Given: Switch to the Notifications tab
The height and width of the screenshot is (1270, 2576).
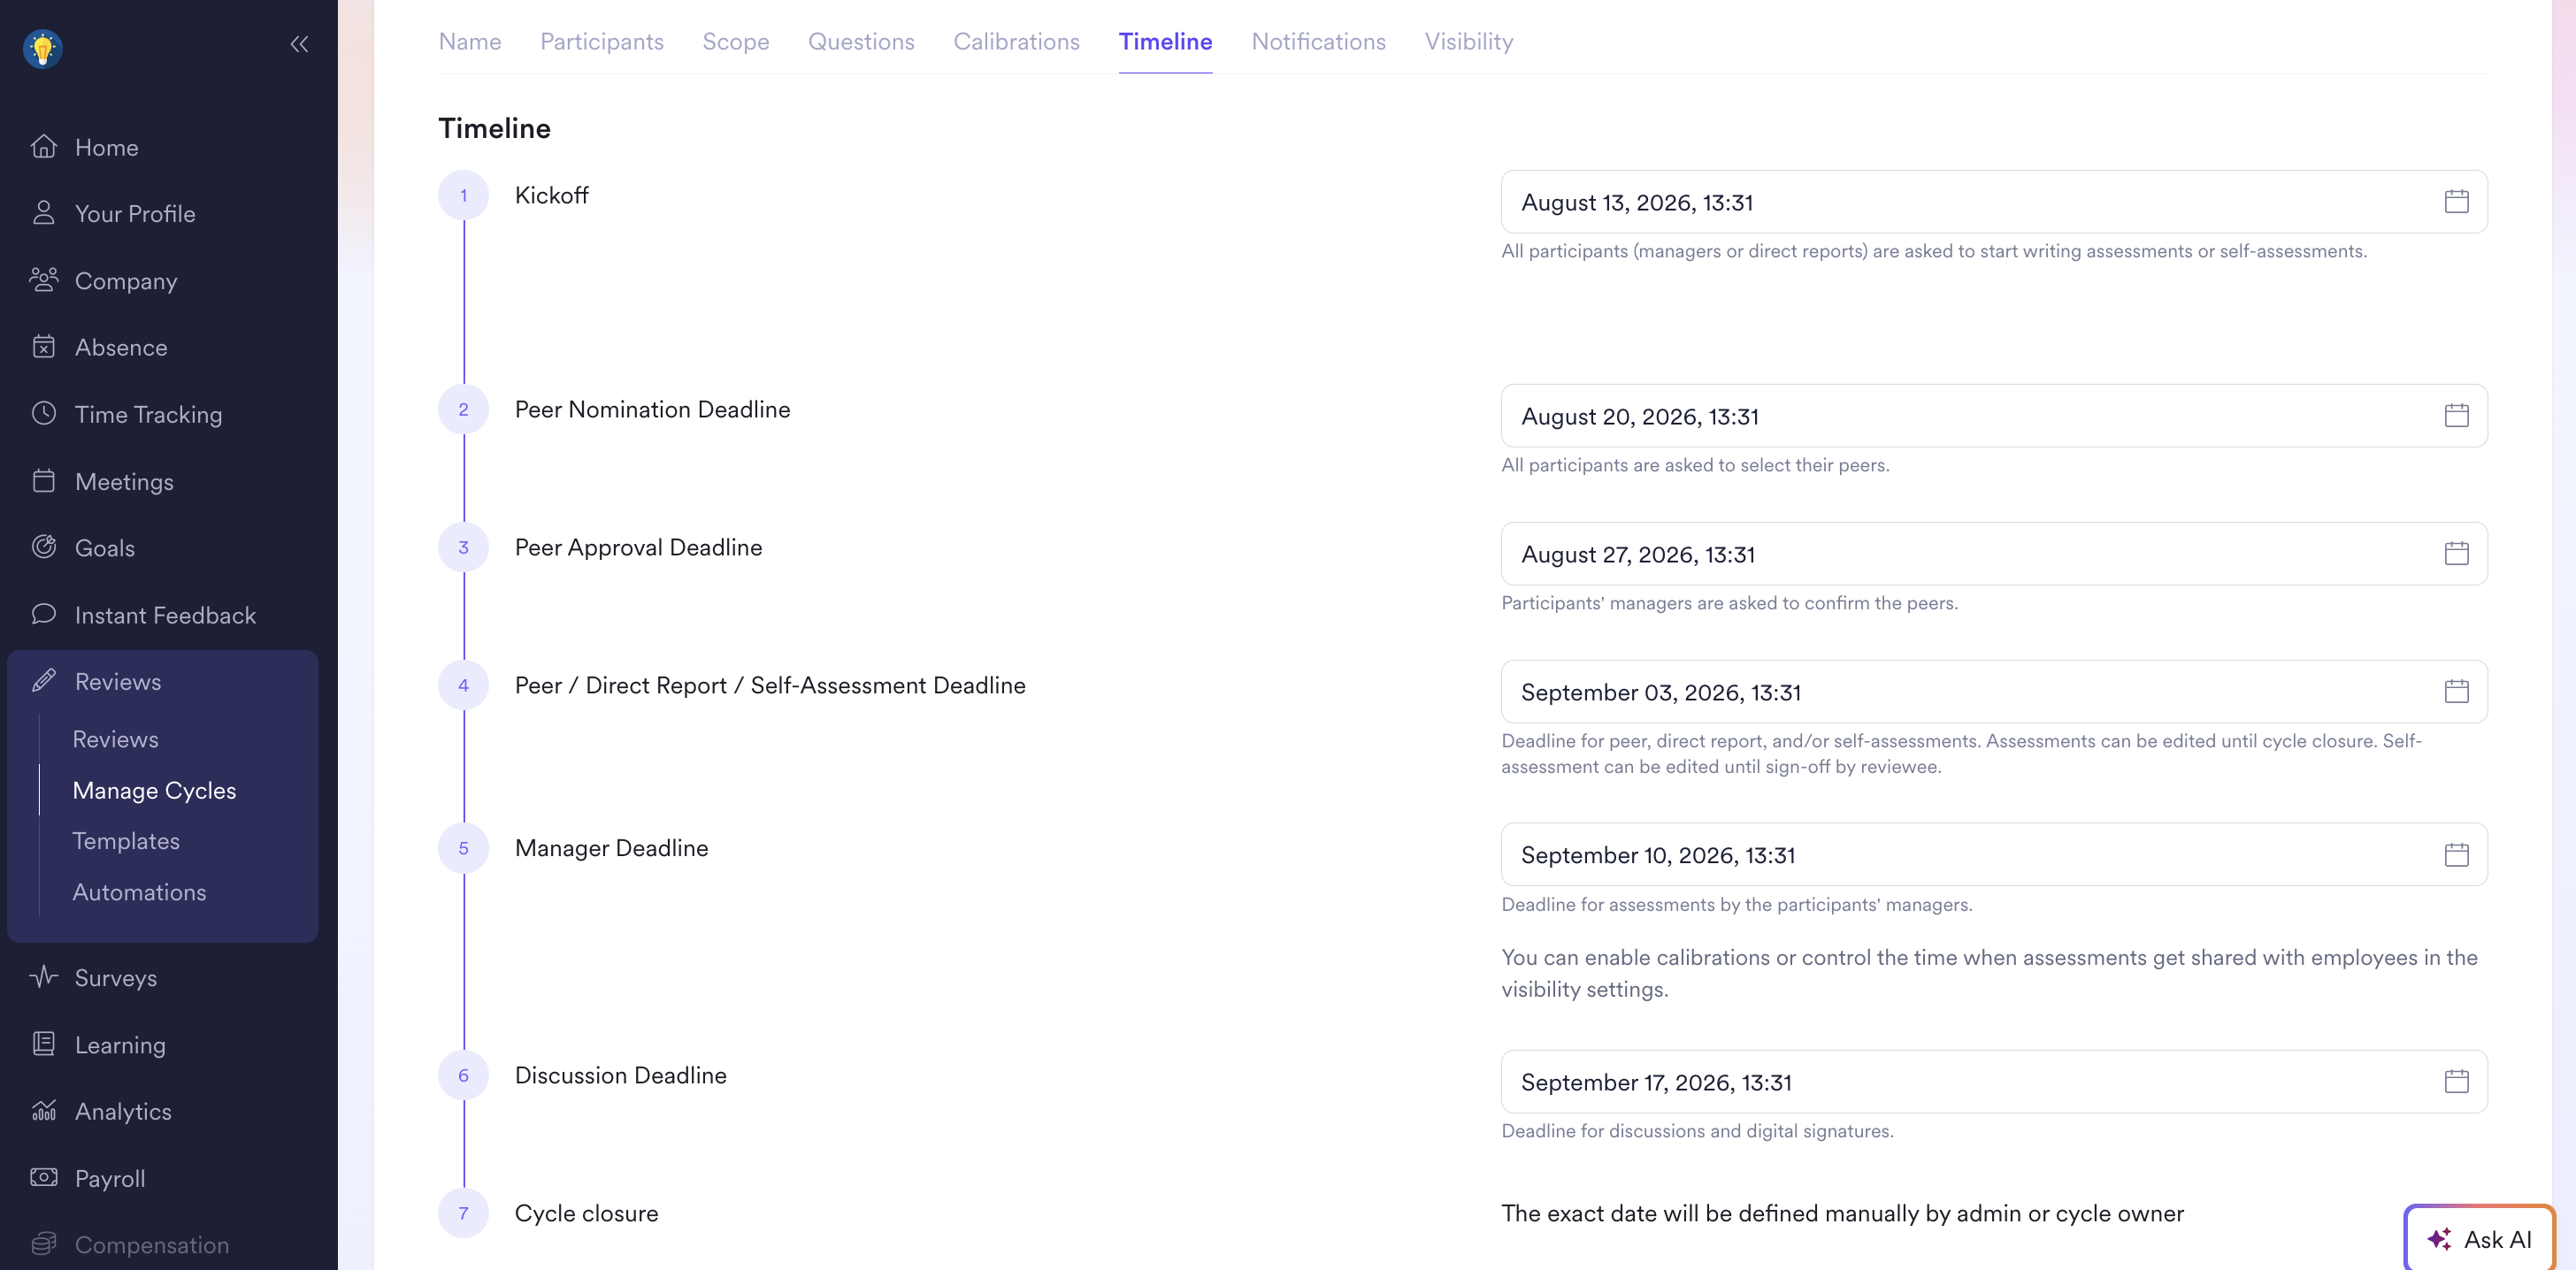Looking at the screenshot, I should pos(1318,41).
